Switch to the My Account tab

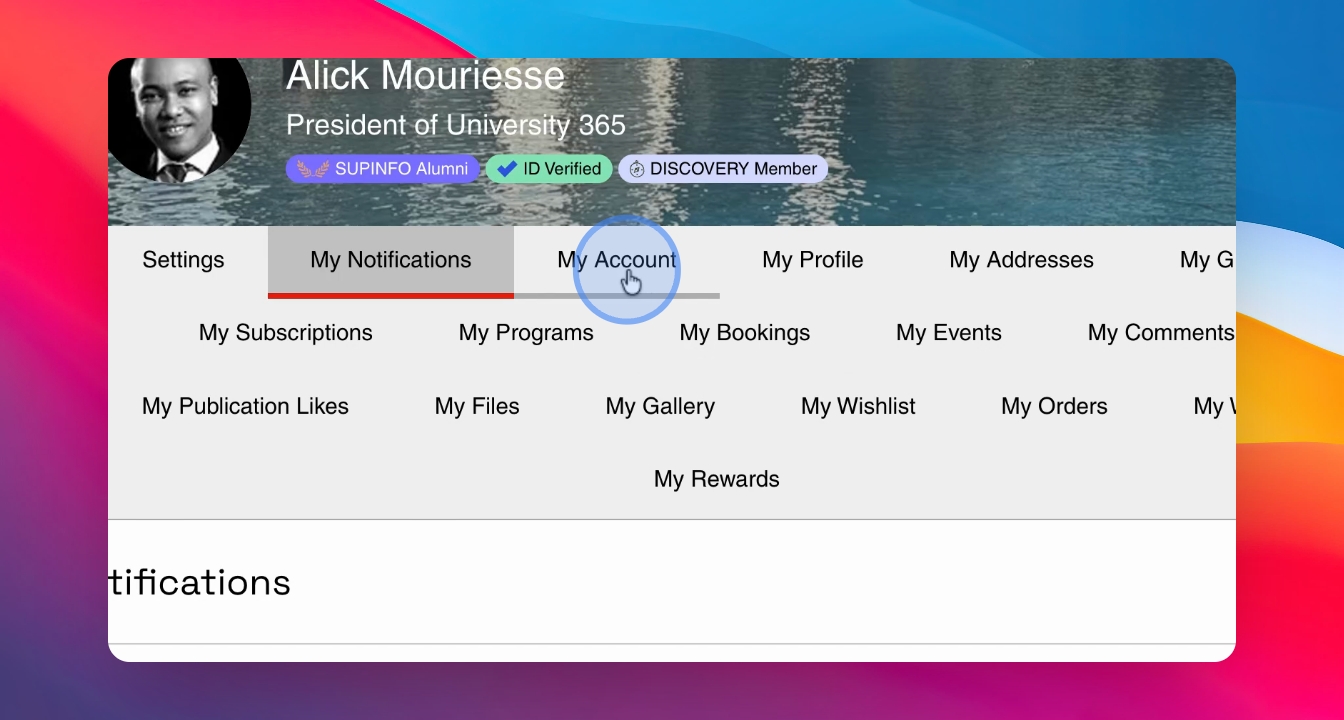tap(617, 260)
